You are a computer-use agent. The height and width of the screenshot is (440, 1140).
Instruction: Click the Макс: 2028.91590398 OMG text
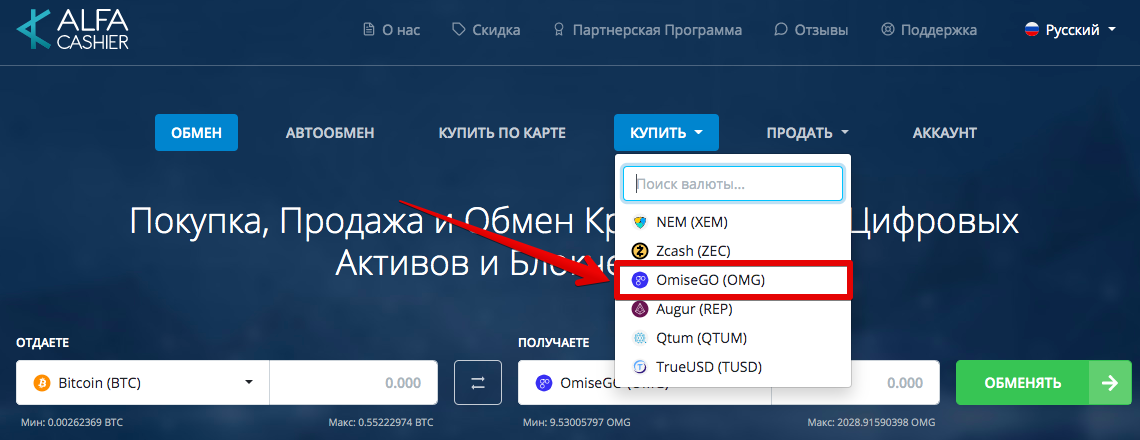[871, 422]
